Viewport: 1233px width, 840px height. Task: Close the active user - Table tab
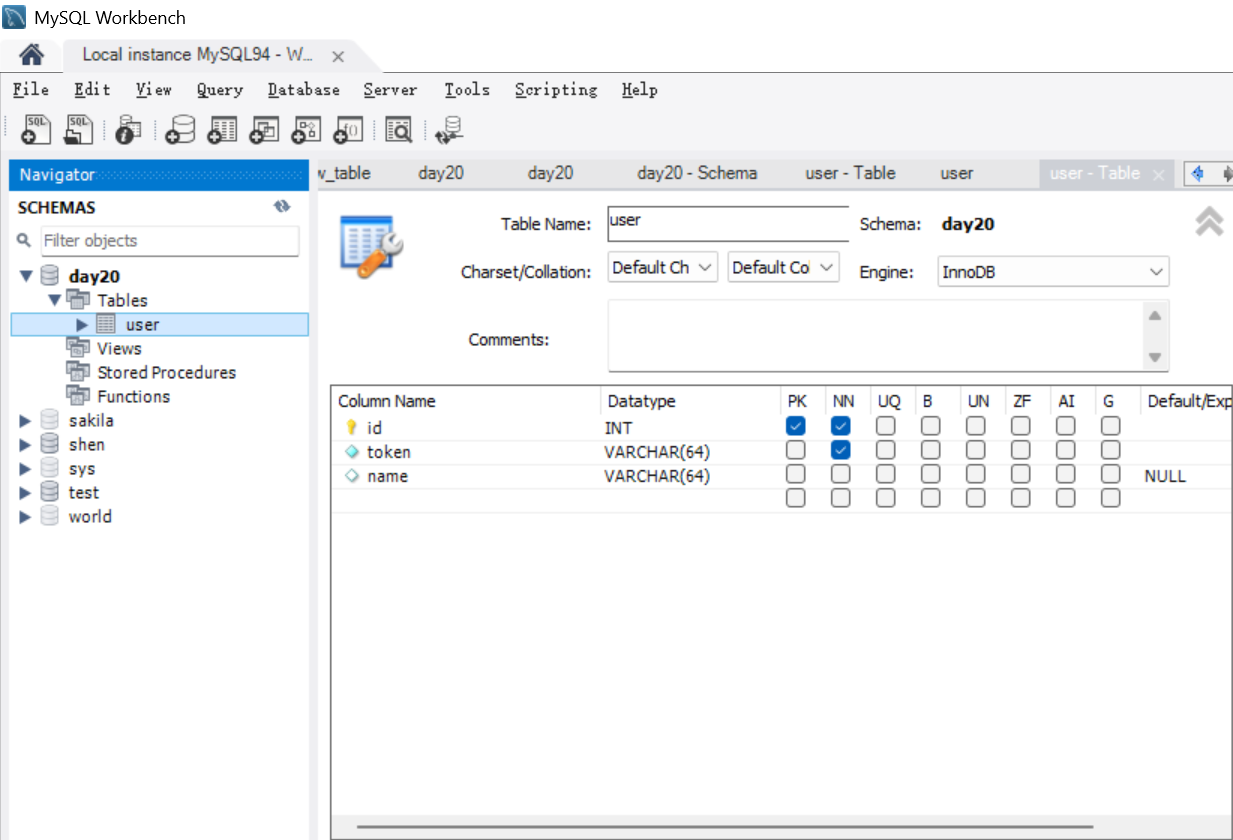(x=1158, y=174)
